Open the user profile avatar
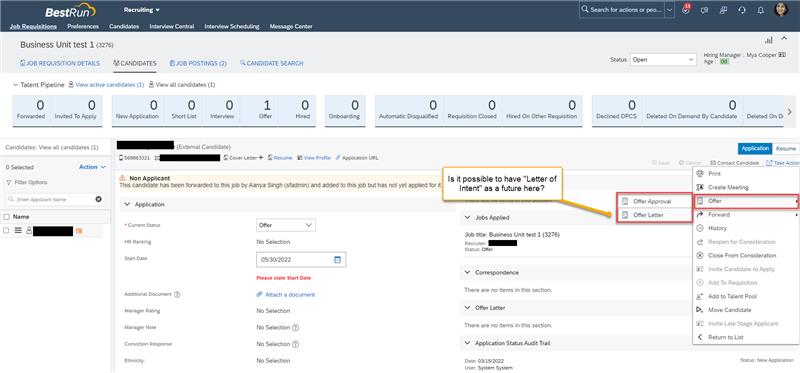 click(x=781, y=9)
